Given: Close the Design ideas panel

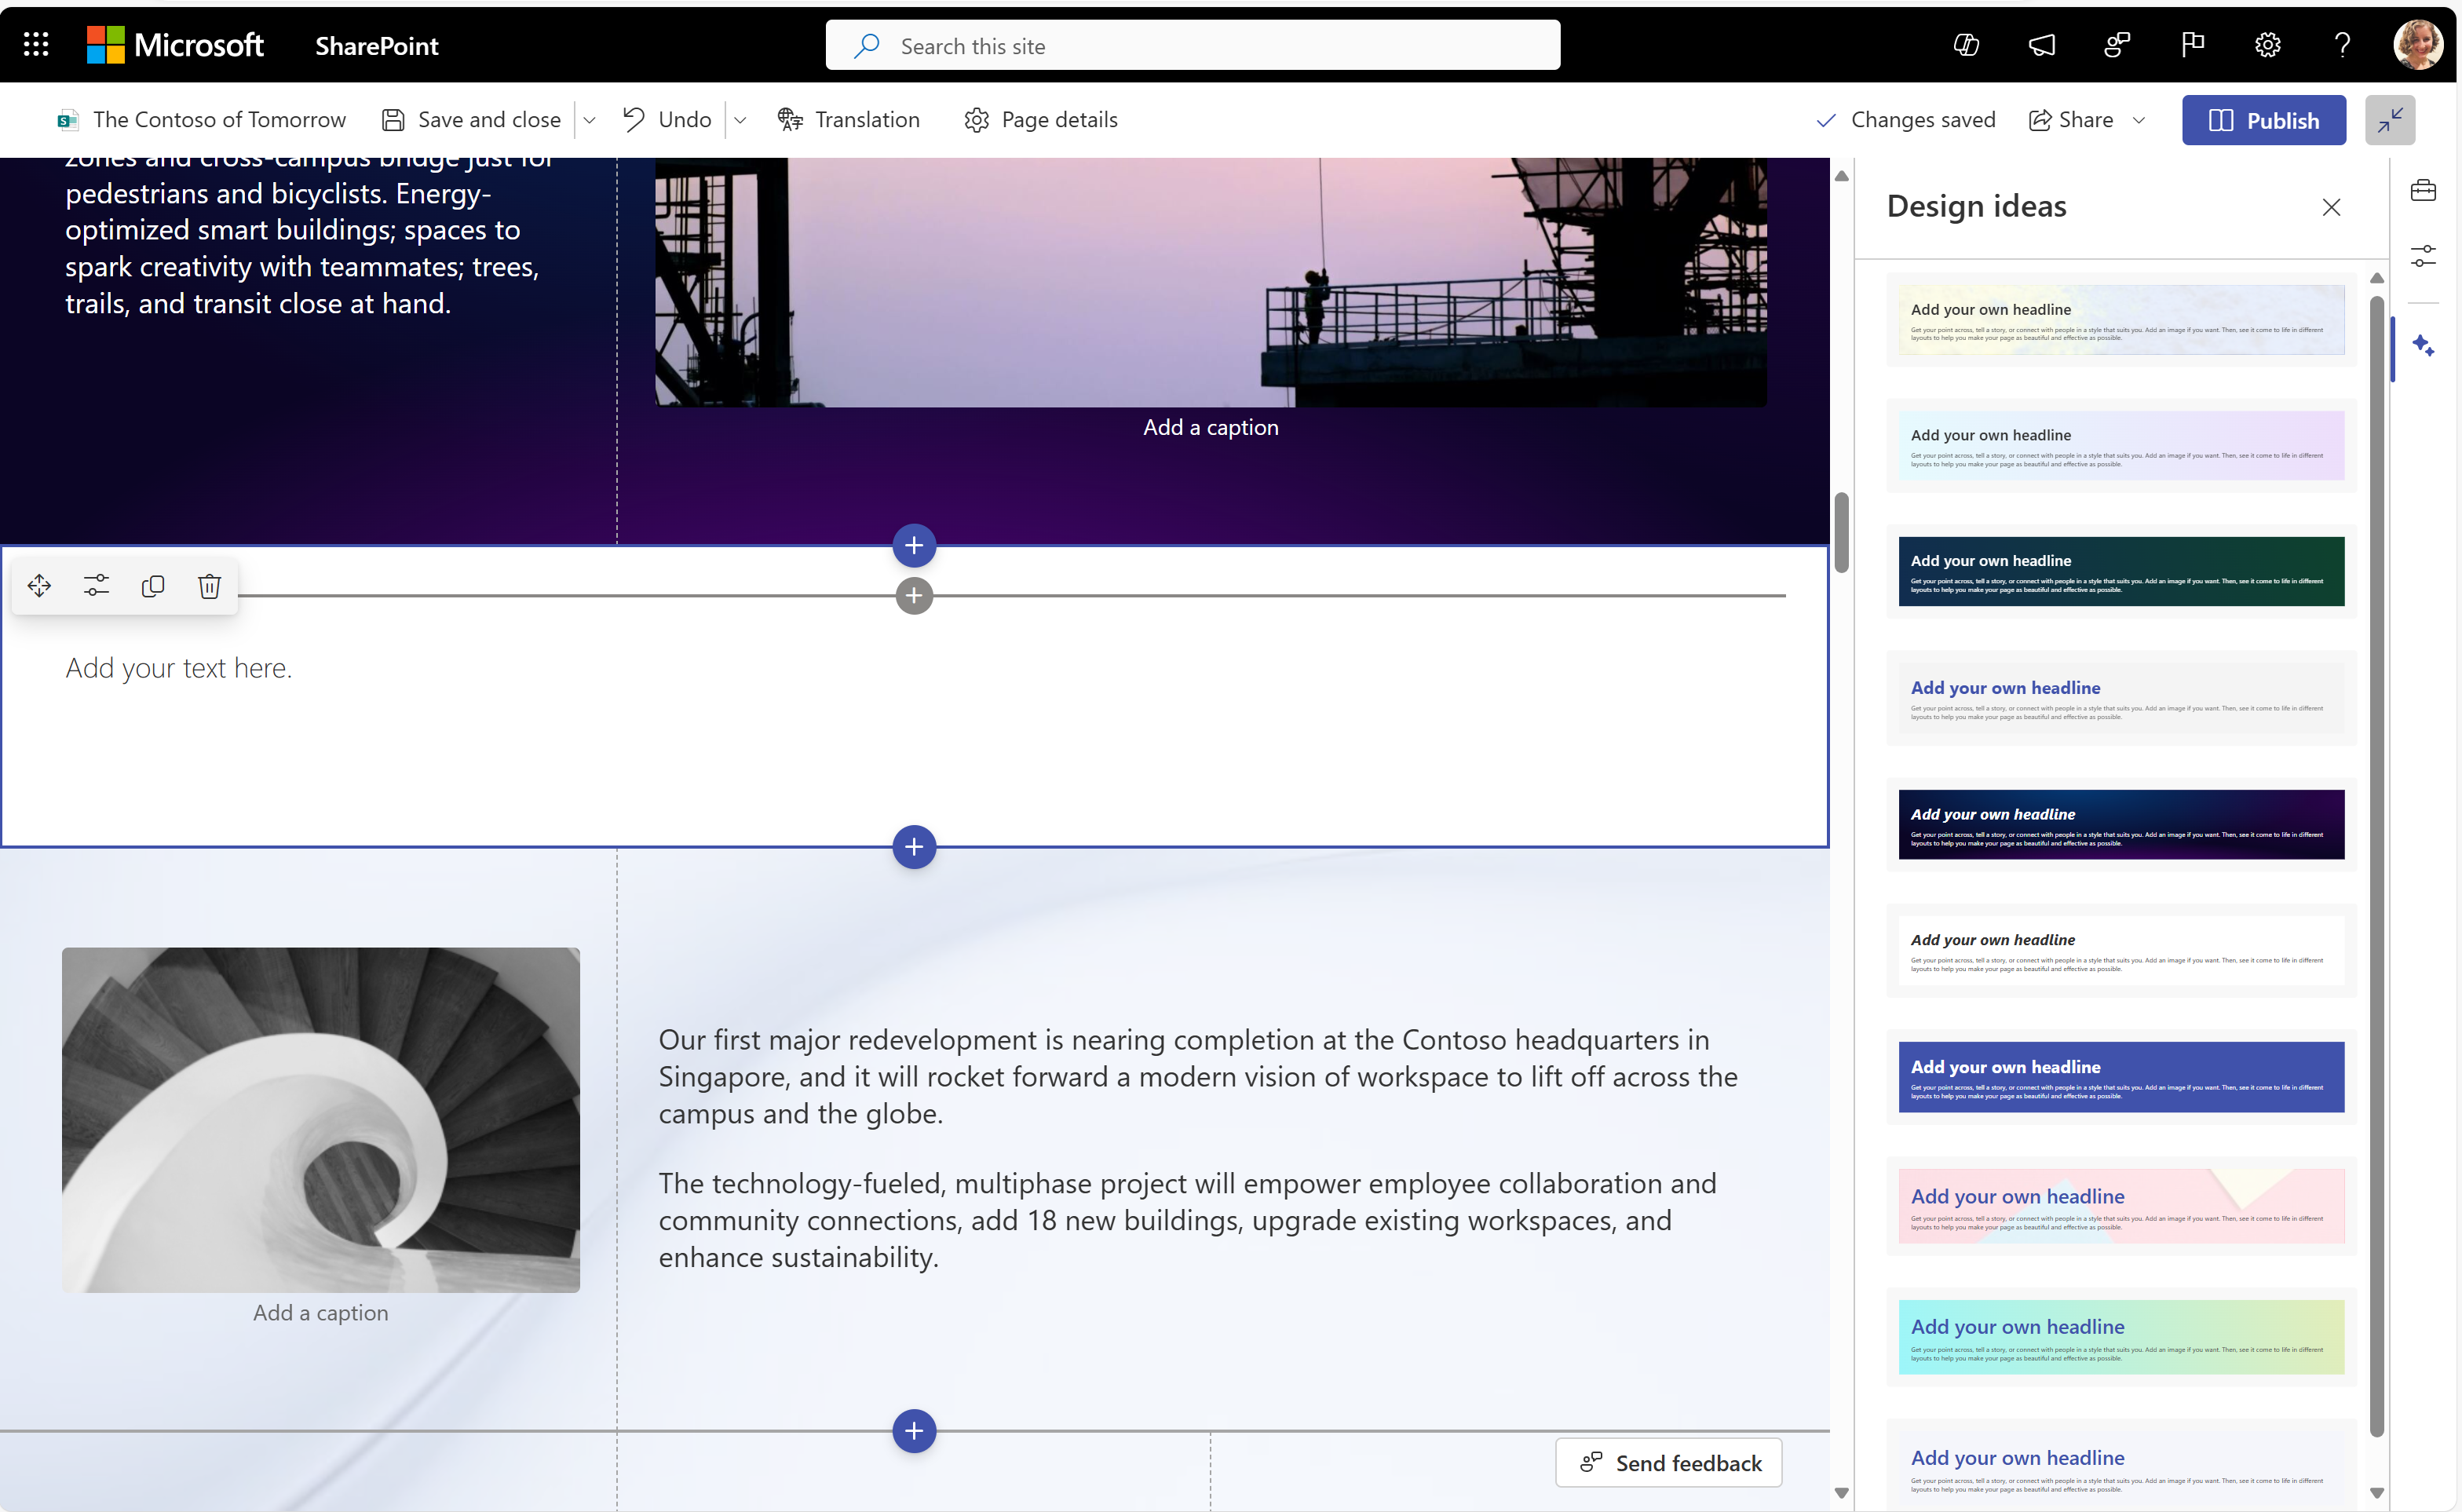Looking at the screenshot, I should (2332, 207).
